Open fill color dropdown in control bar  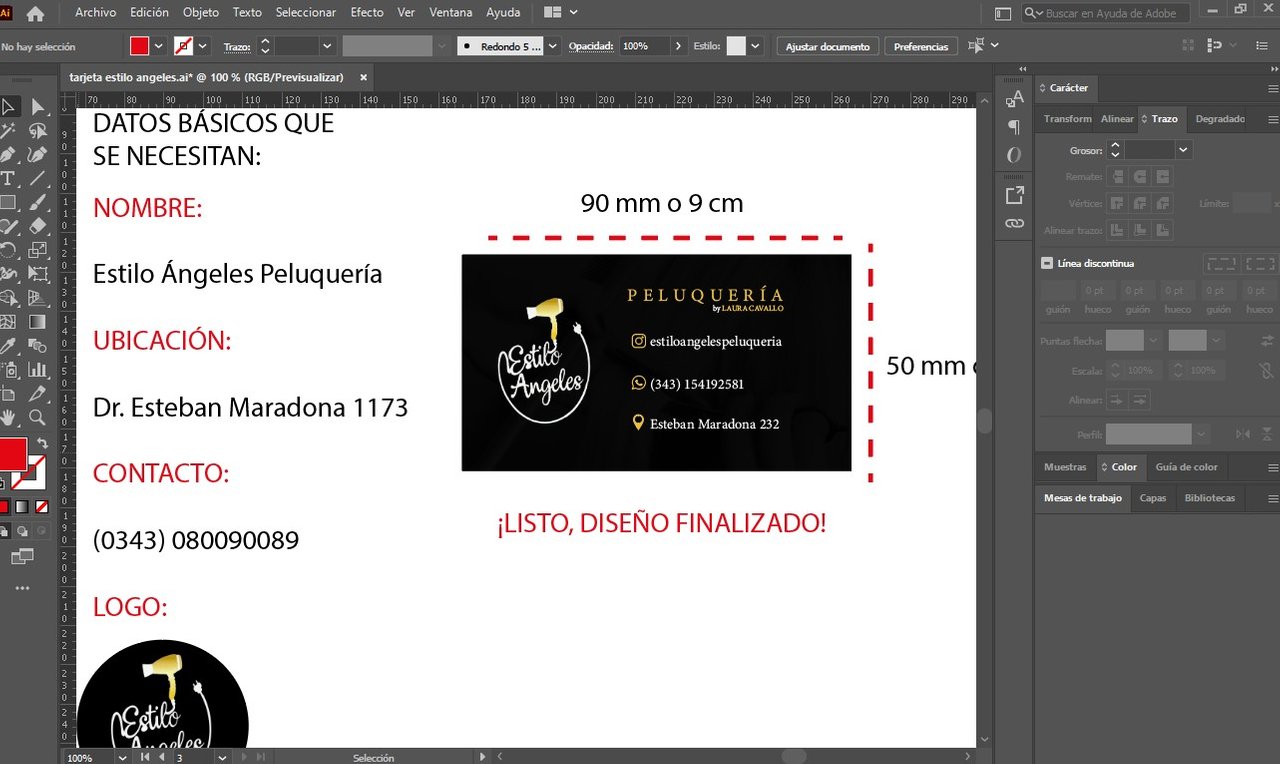pos(158,46)
